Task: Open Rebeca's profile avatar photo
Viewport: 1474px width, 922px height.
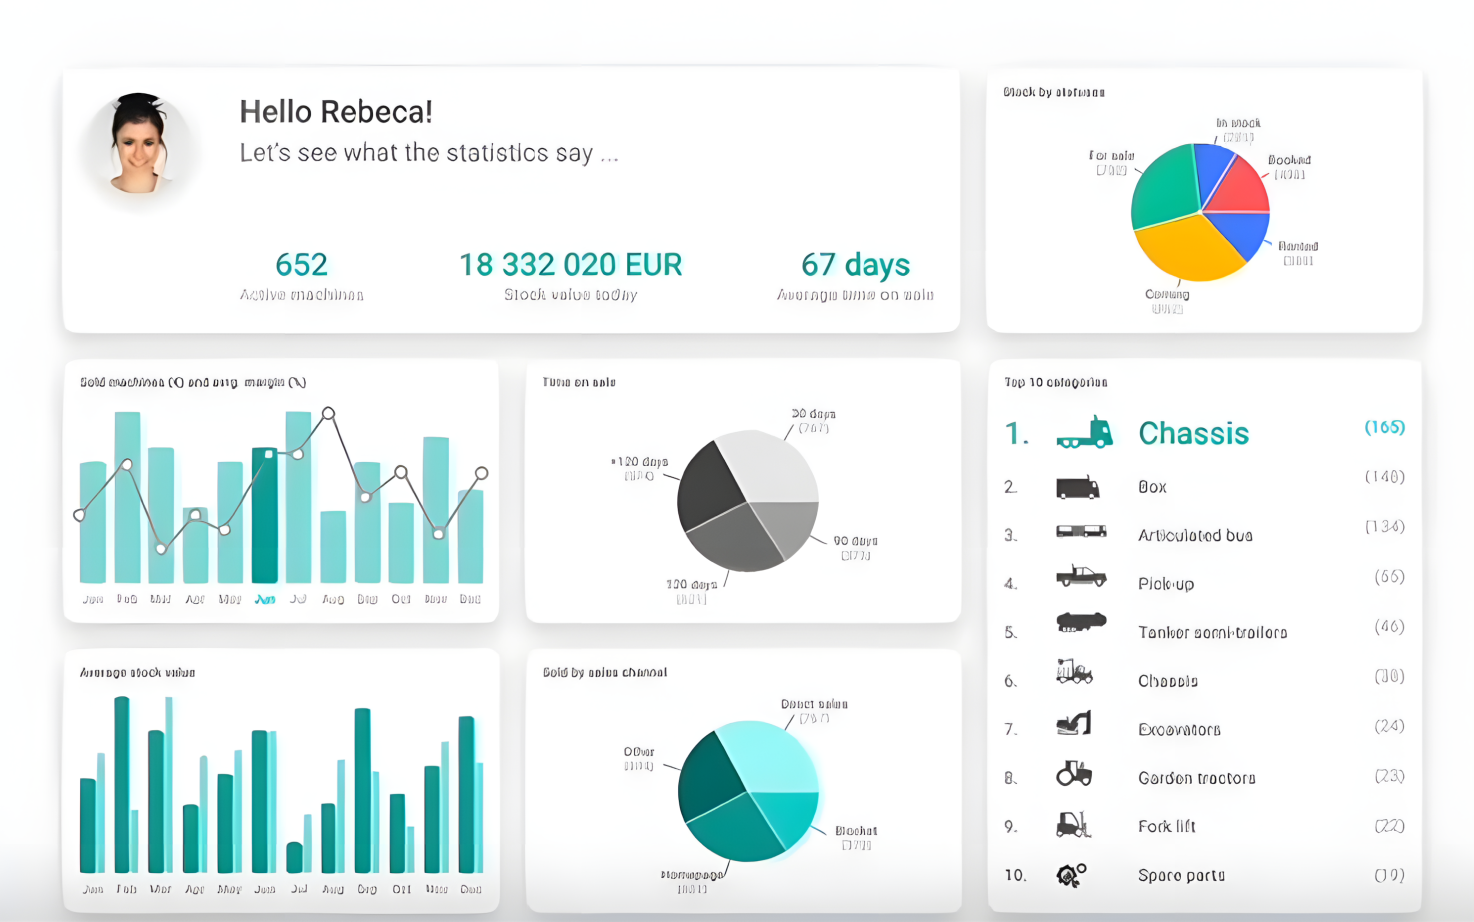Action: [140, 144]
